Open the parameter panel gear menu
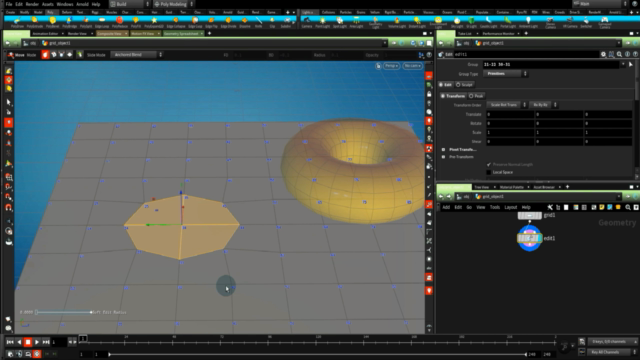 point(603,54)
